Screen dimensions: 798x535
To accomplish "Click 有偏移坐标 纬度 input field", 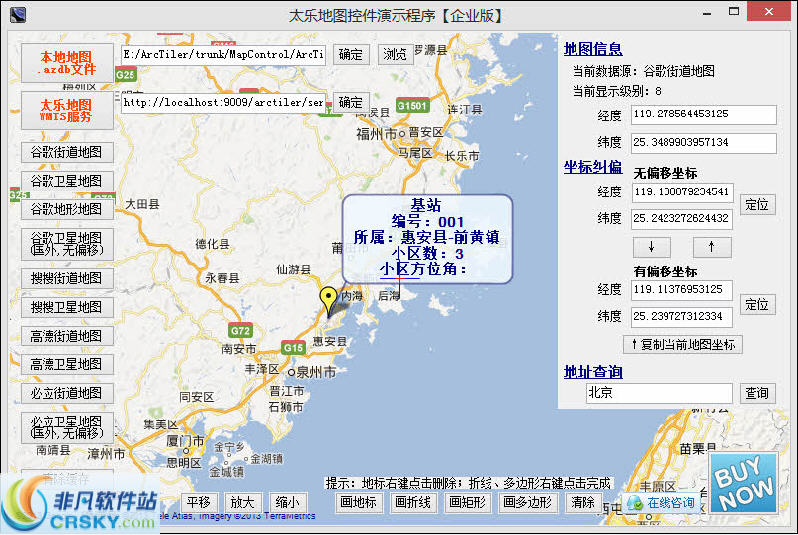I will coord(682,317).
